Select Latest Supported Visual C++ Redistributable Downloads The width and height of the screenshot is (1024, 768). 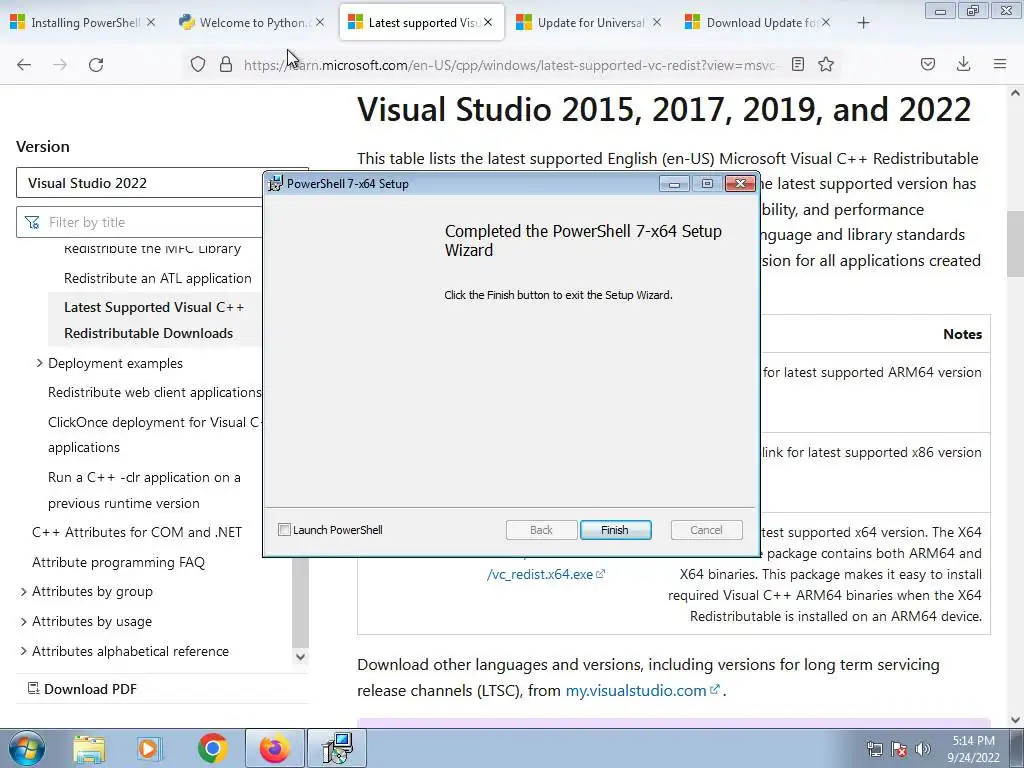(x=154, y=320)
